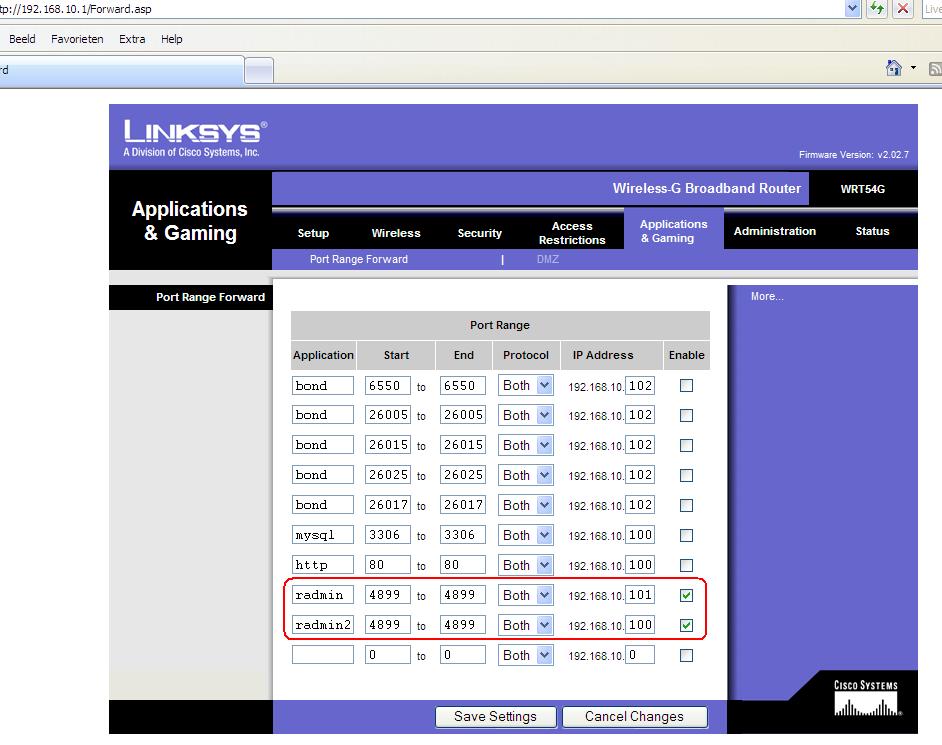This screenshot has width=942, height=745.
Task: Click the Linksys logo
Action: [x=194, y=137]
